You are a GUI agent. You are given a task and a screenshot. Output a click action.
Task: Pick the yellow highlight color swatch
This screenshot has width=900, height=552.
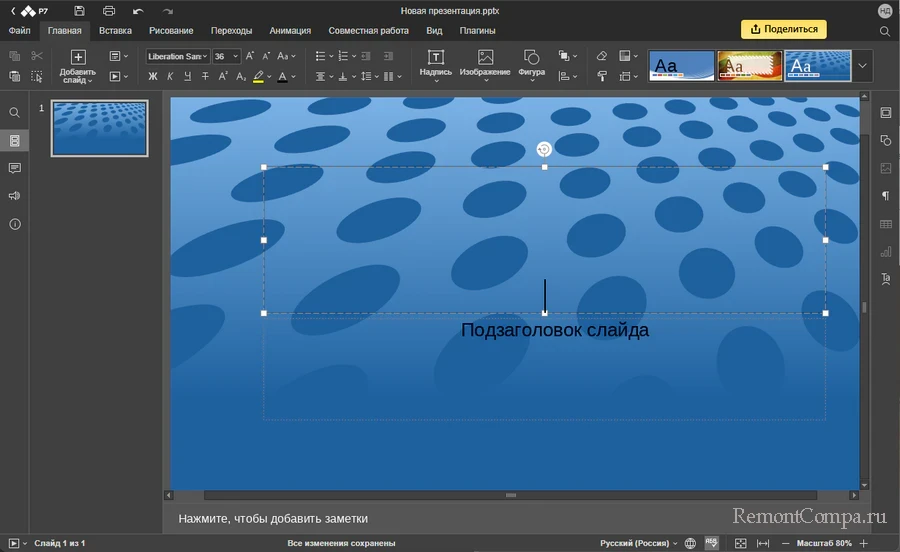click(258, 76)
